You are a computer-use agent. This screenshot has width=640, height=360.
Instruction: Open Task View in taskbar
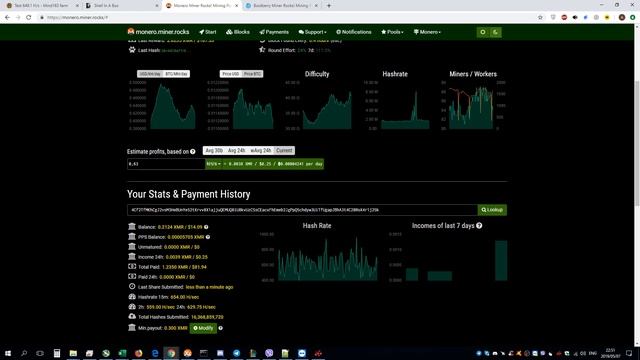[40, 353]
